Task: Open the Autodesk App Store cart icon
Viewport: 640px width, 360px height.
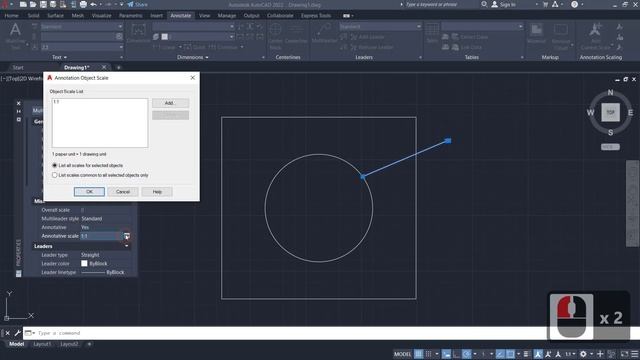Action: 545,4
